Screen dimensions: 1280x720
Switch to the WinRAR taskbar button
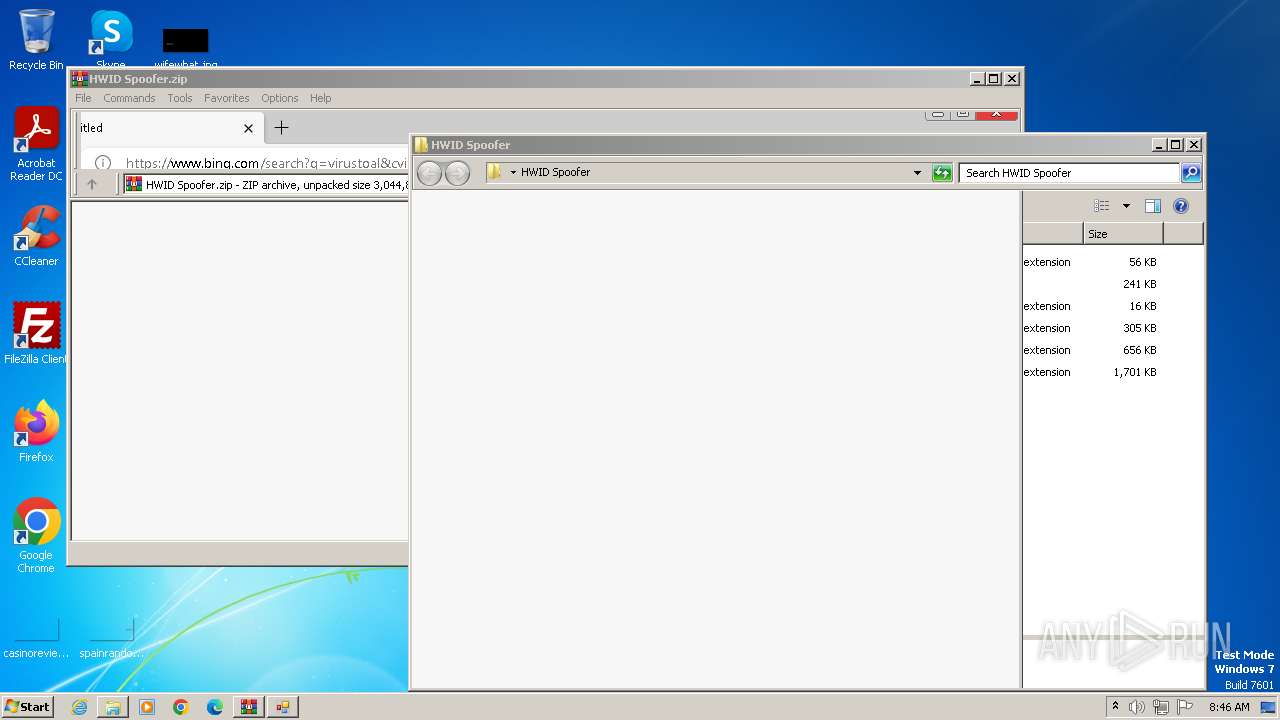point(249,707)
